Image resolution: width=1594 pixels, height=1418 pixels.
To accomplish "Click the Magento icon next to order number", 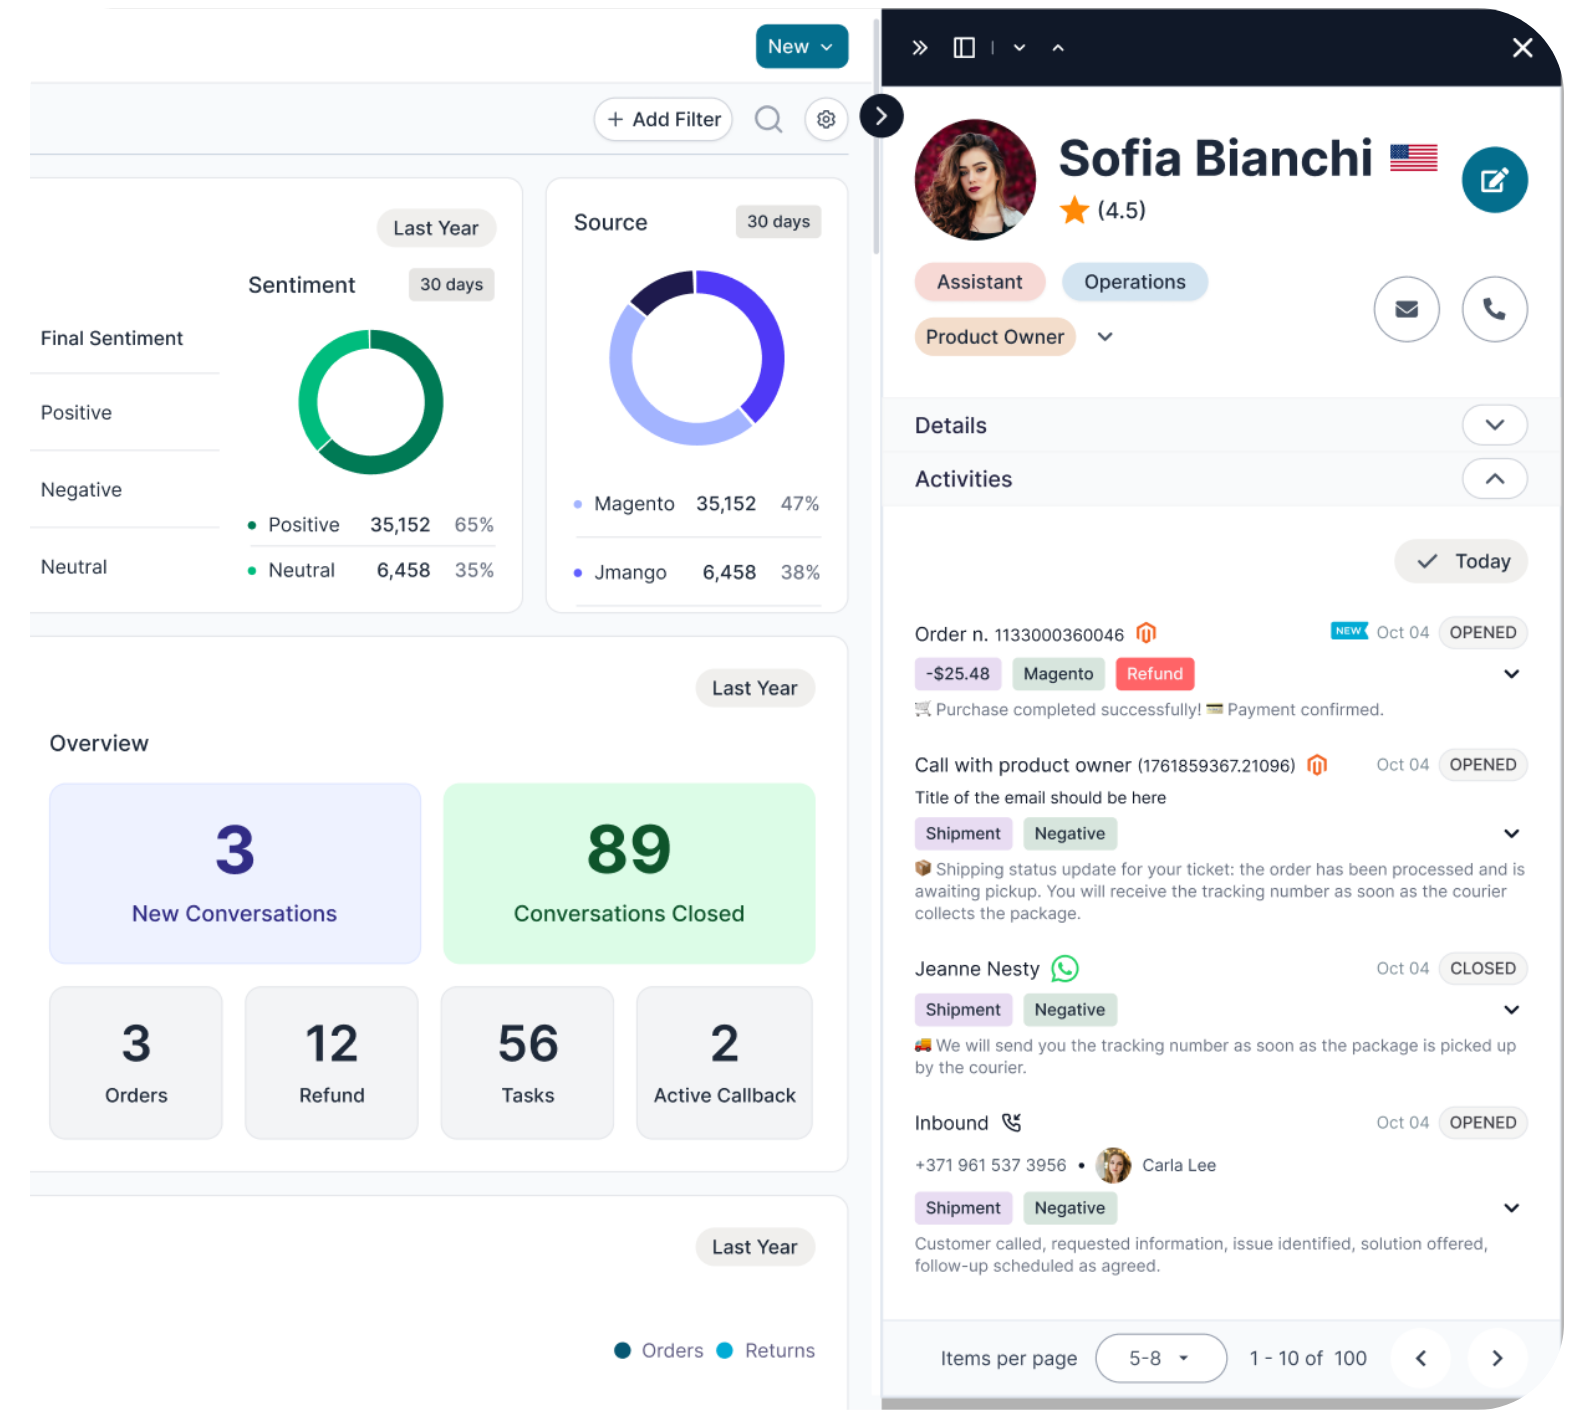I will tap(1146, 633).
